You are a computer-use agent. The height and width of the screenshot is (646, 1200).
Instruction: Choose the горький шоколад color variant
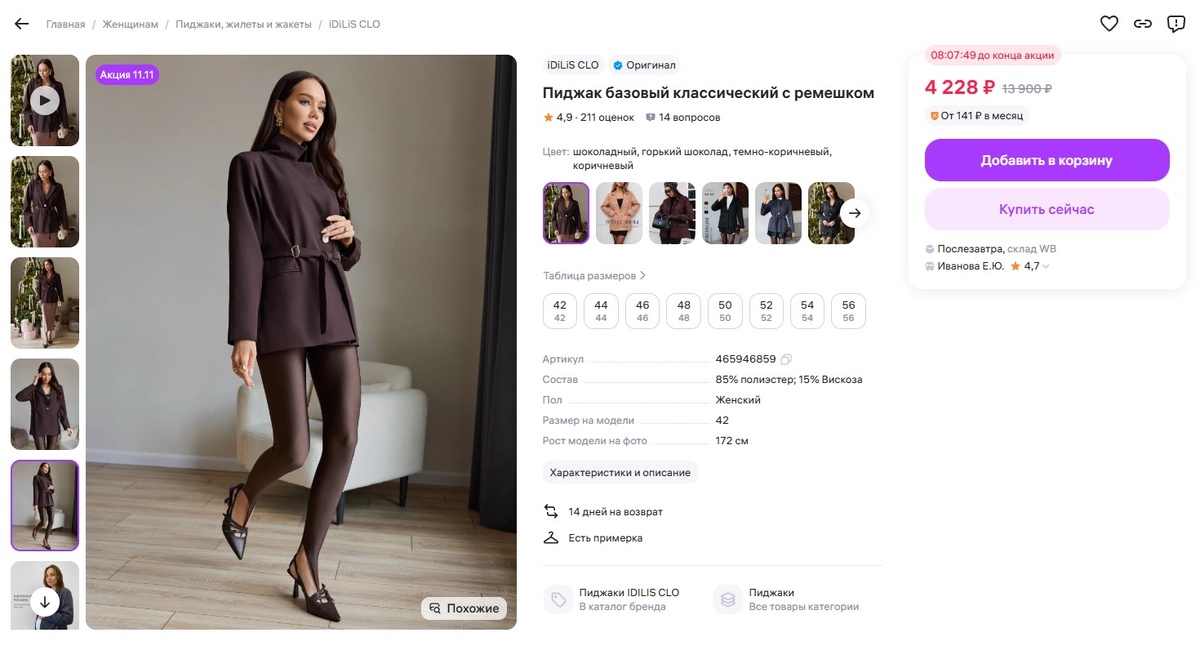(x=618, y=212)
